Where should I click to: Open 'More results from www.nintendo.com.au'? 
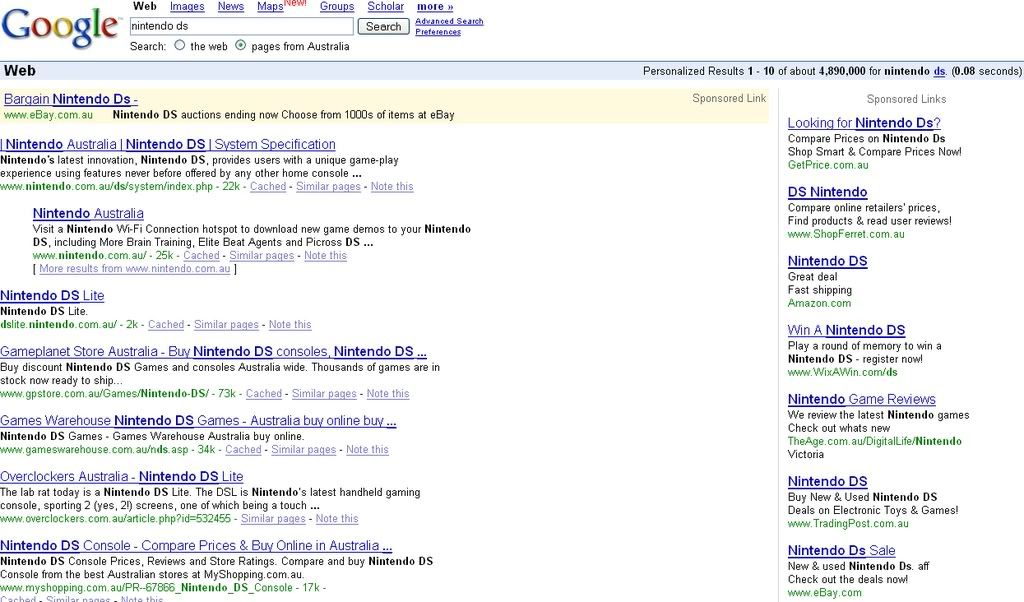coord(135,269)
